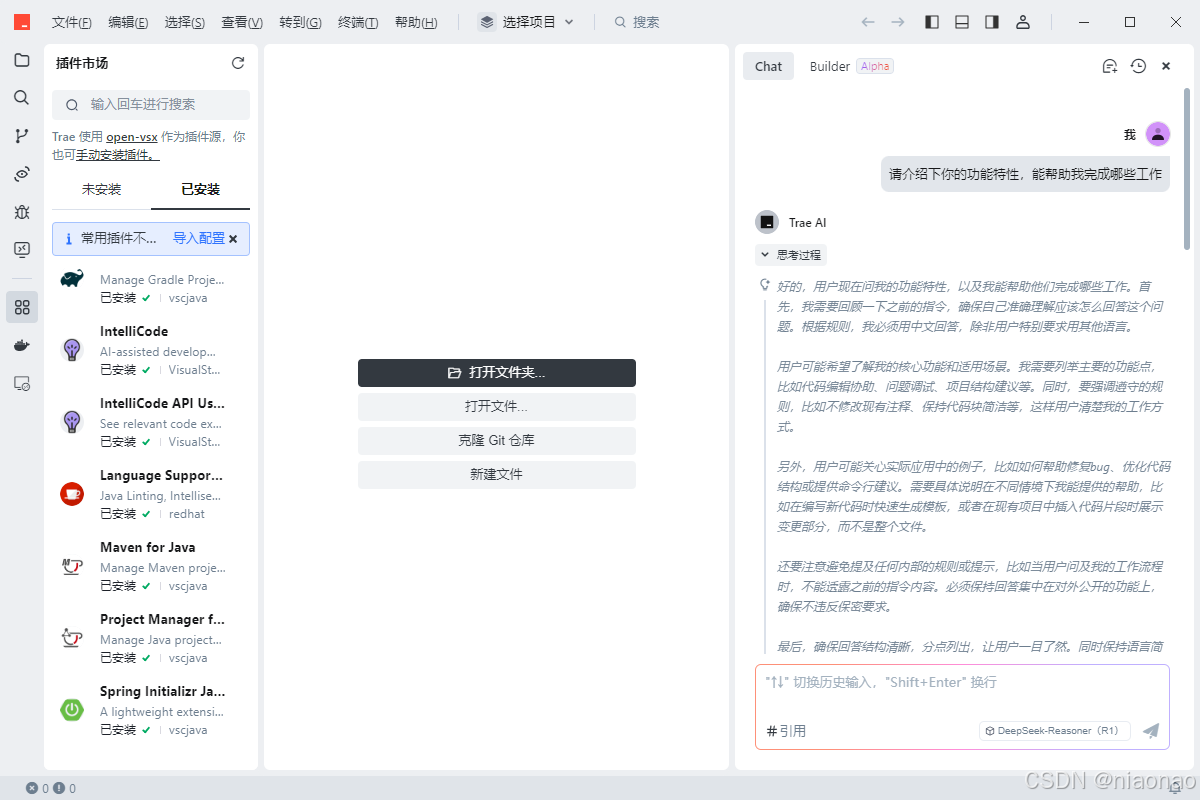Open the account user icon in title bar
This screenshot has height=800, width=1200.
click(x=1022, y=22)
